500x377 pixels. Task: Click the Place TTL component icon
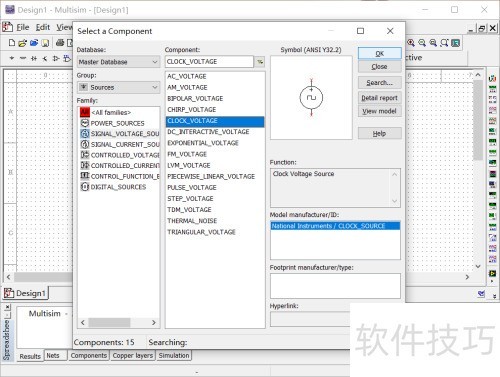point(67,58)
